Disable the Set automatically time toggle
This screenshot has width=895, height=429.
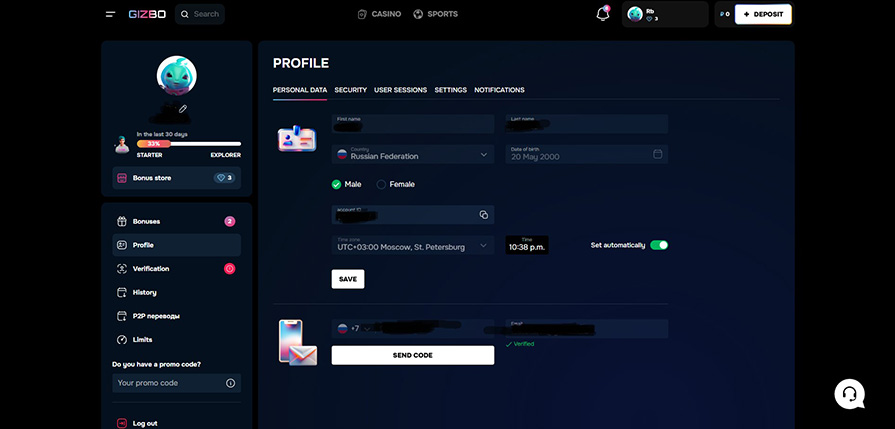(x=658, y=245)
